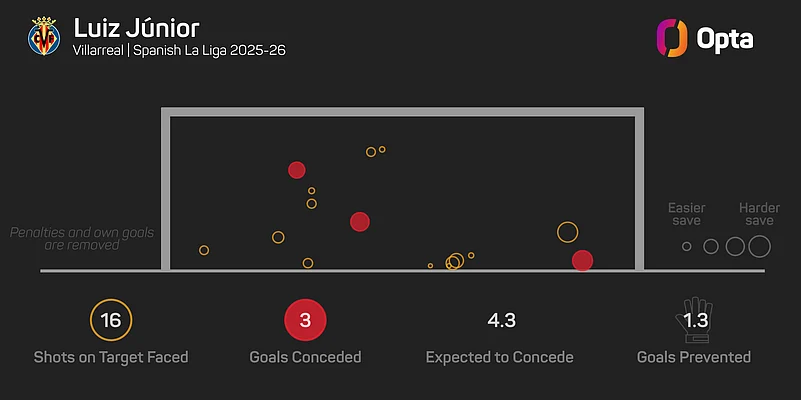The height and width of the screenshot is (400, 801).
Task: Click the Expected to Concede label
Action: tap(500, 357)
